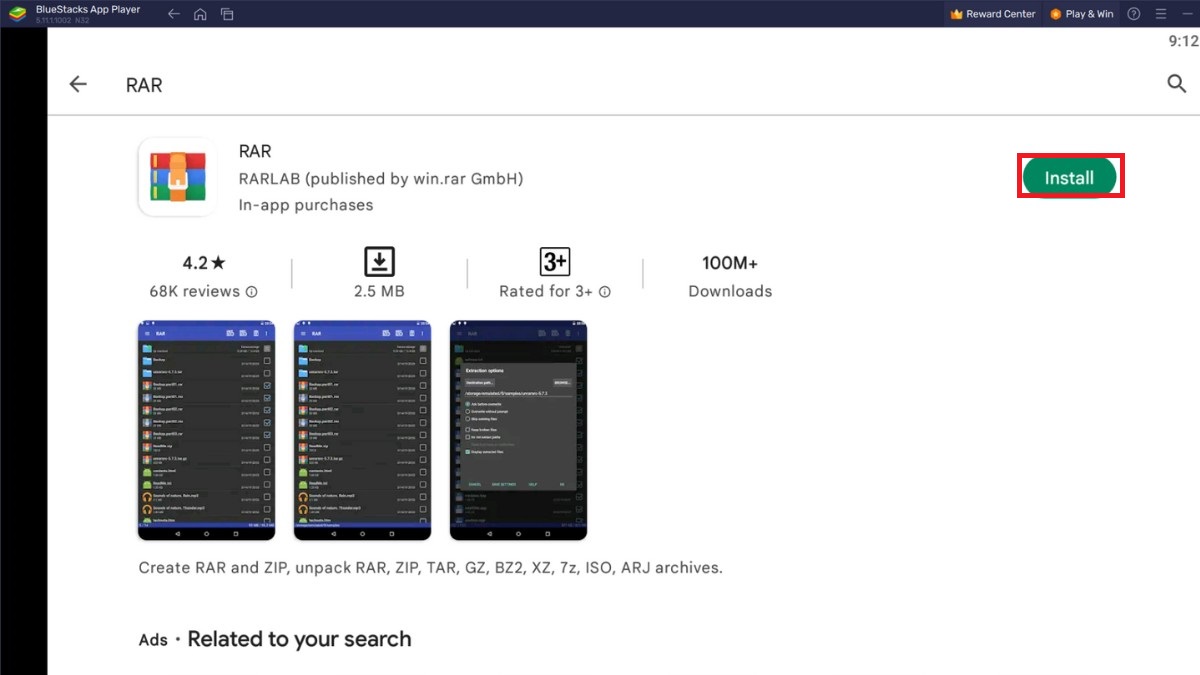This screenshot has width=1200, height=675.
Task: Click the app description text
Action: [x=430, y=568]
